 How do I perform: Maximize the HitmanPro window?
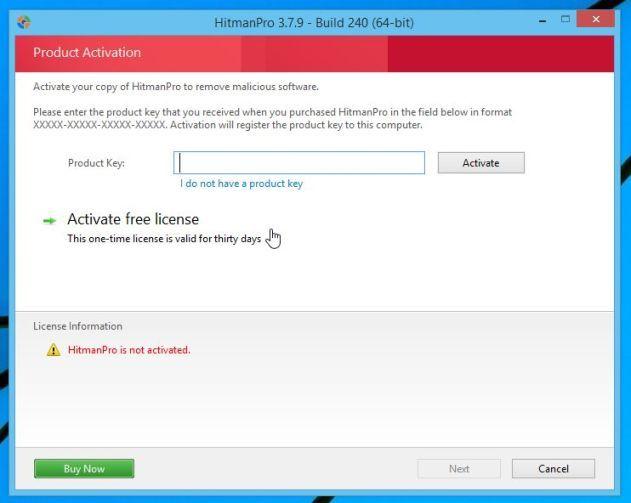tap(565, 19)
